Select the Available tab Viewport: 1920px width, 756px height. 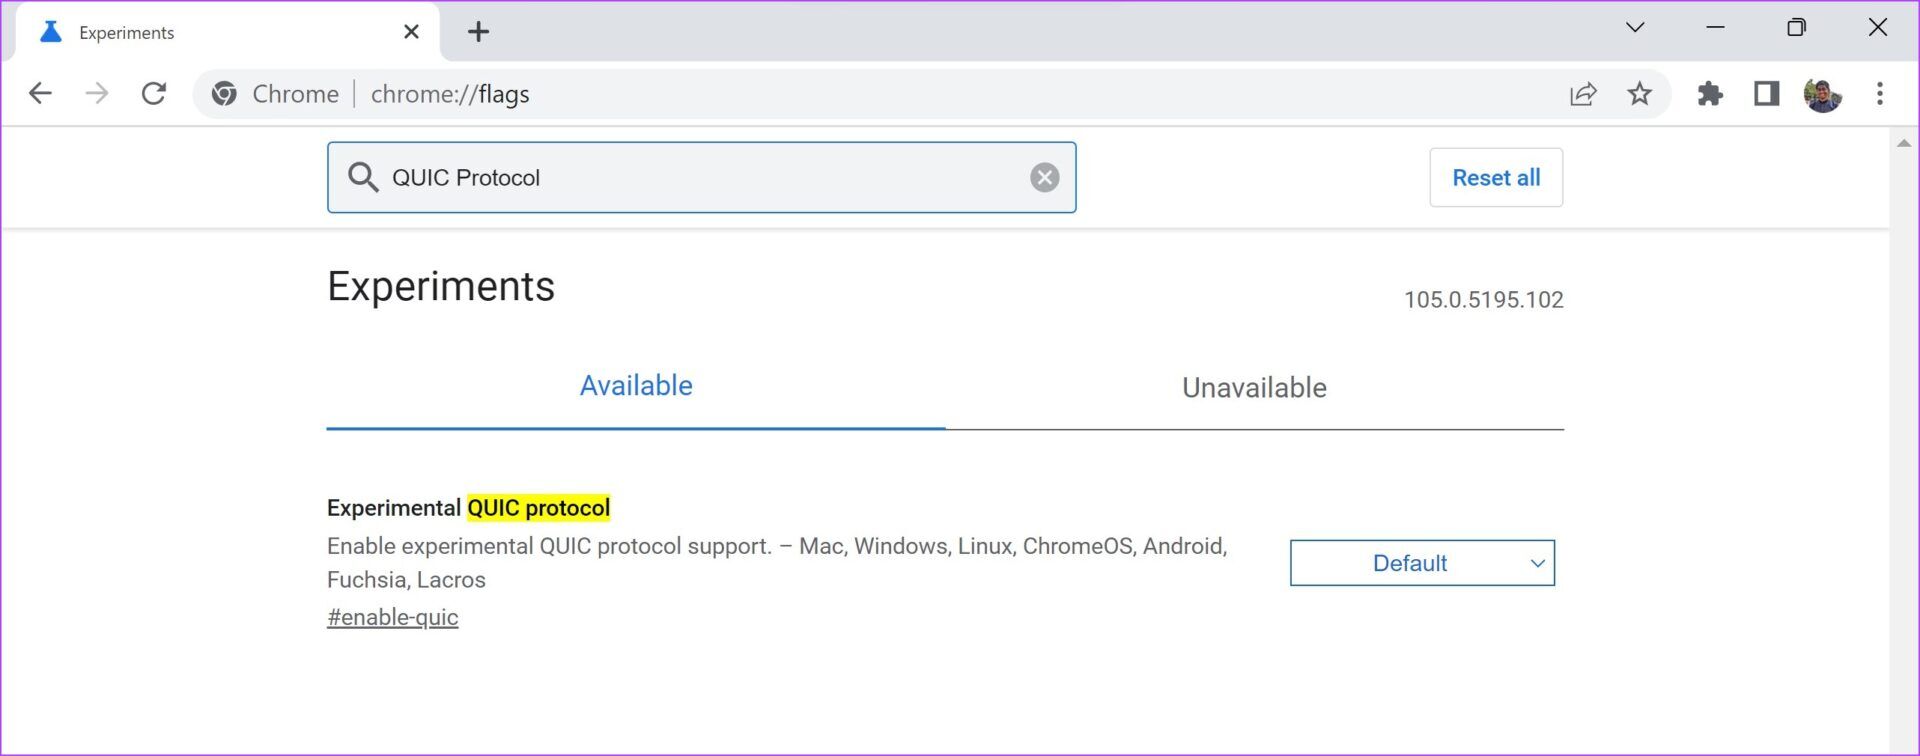point(636,386)
